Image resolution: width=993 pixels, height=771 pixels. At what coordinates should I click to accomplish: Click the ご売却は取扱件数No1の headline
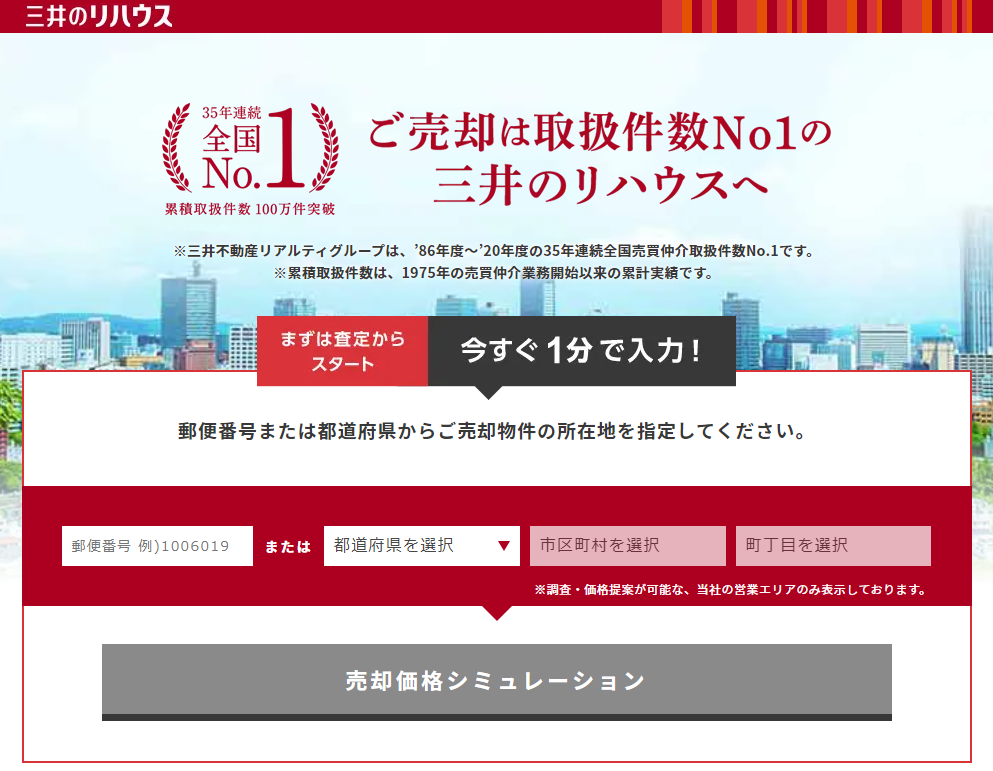click(x=599, y=132)
